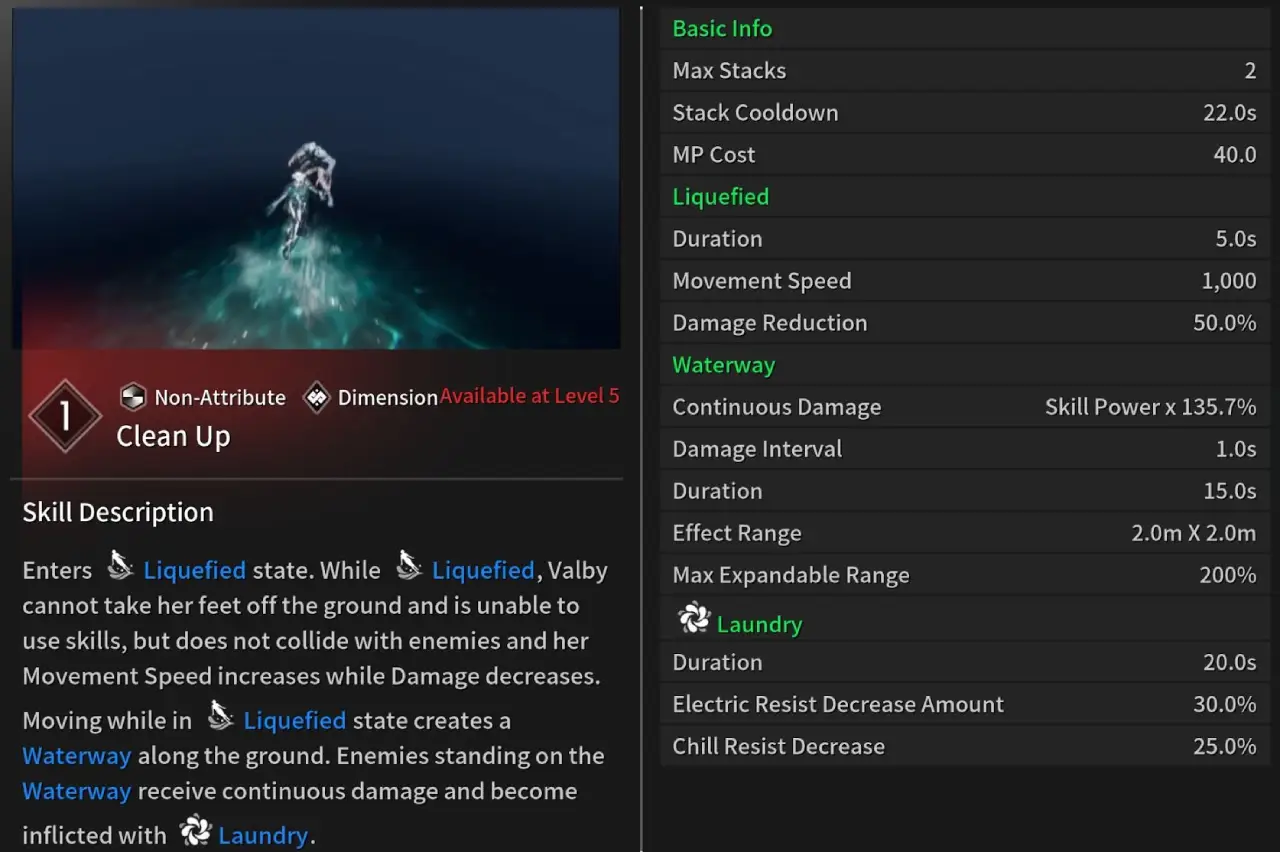
Task: Click Liquefied icon after "Moving while in"
Action: click(x=220, y=718)
